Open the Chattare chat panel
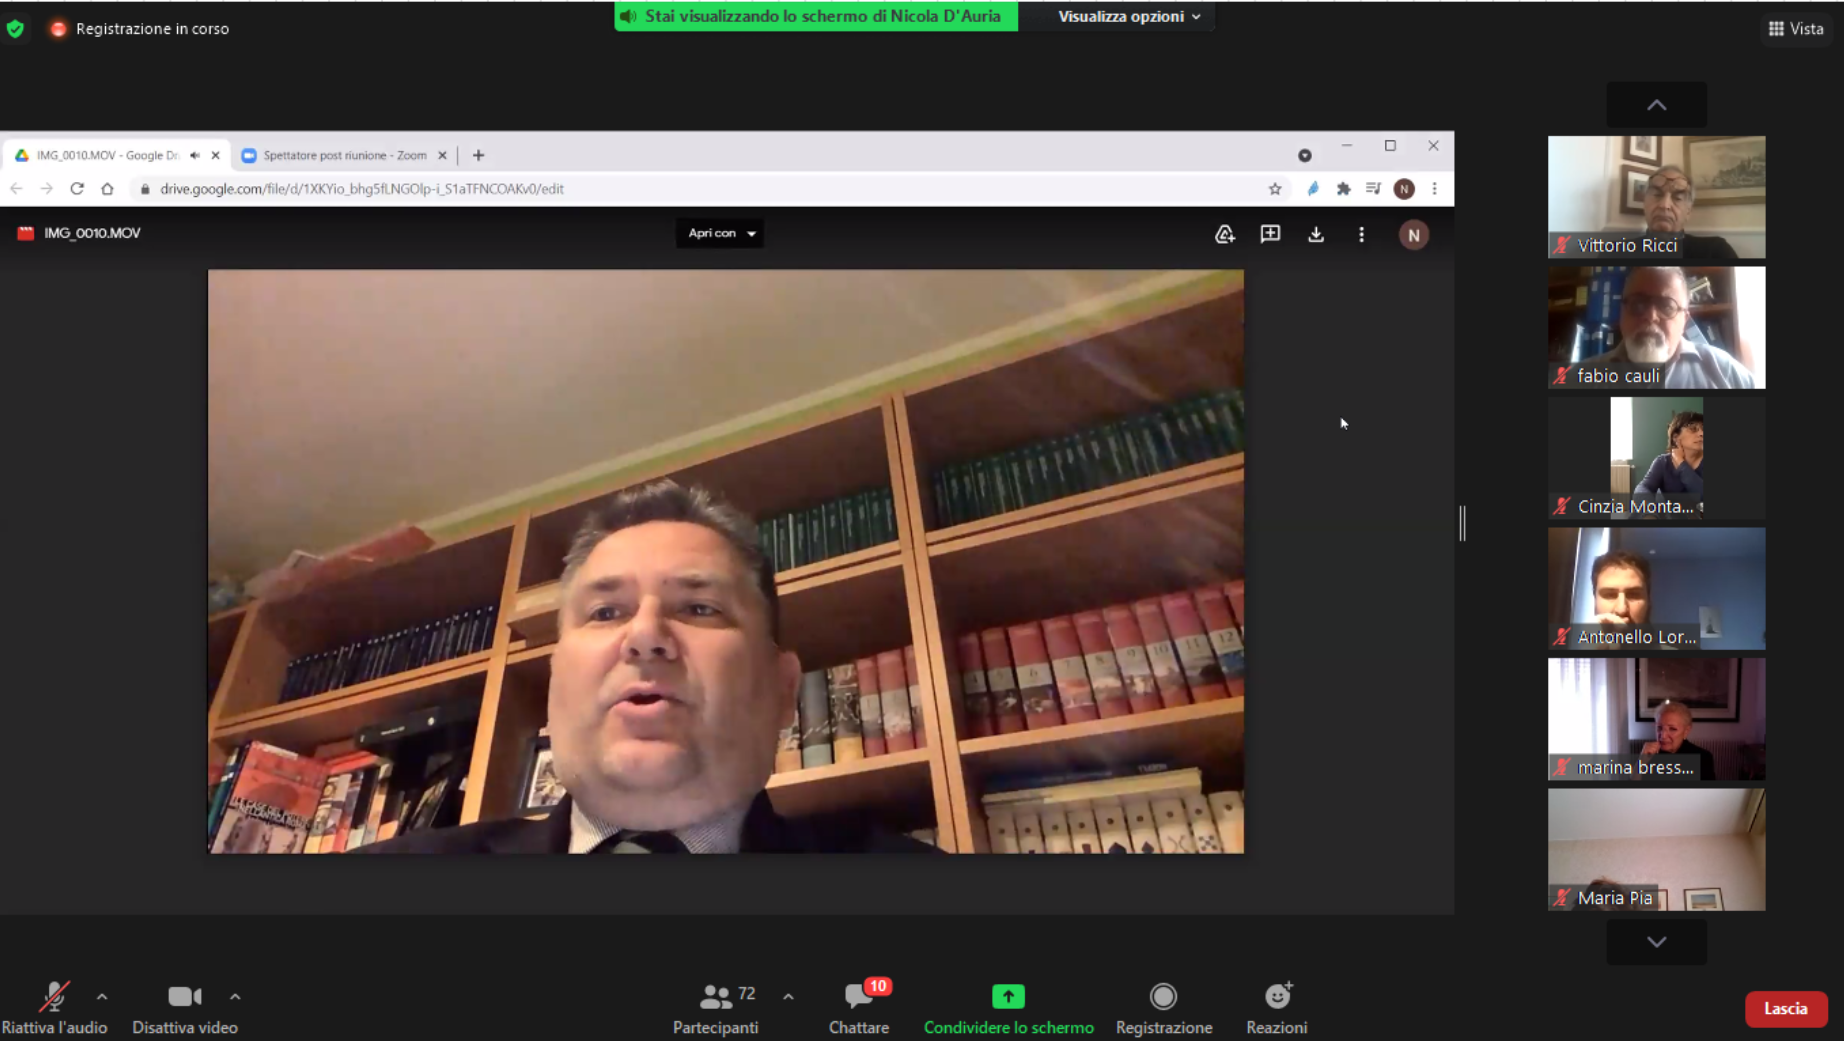The image size is (1844, 1041). [x=858, y=1007]
